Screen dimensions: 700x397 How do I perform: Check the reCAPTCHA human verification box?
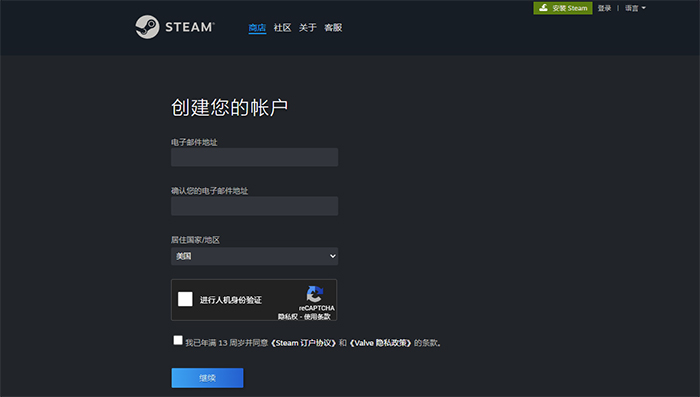185,299
